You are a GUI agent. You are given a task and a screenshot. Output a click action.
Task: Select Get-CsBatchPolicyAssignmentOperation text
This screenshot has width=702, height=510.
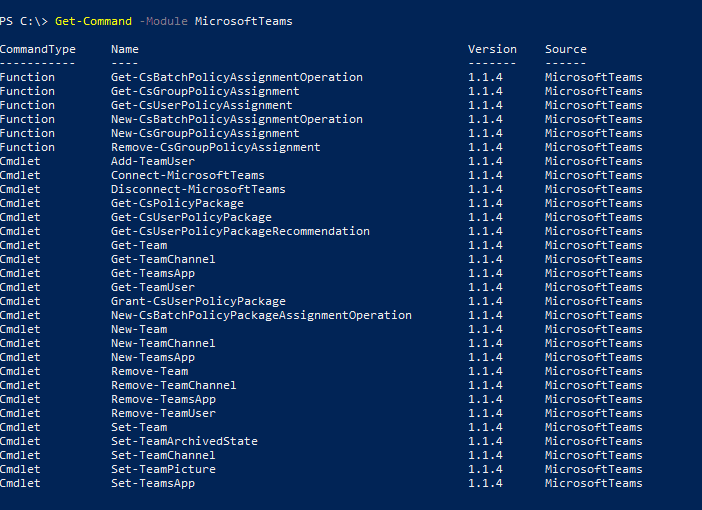coord(237,77)
